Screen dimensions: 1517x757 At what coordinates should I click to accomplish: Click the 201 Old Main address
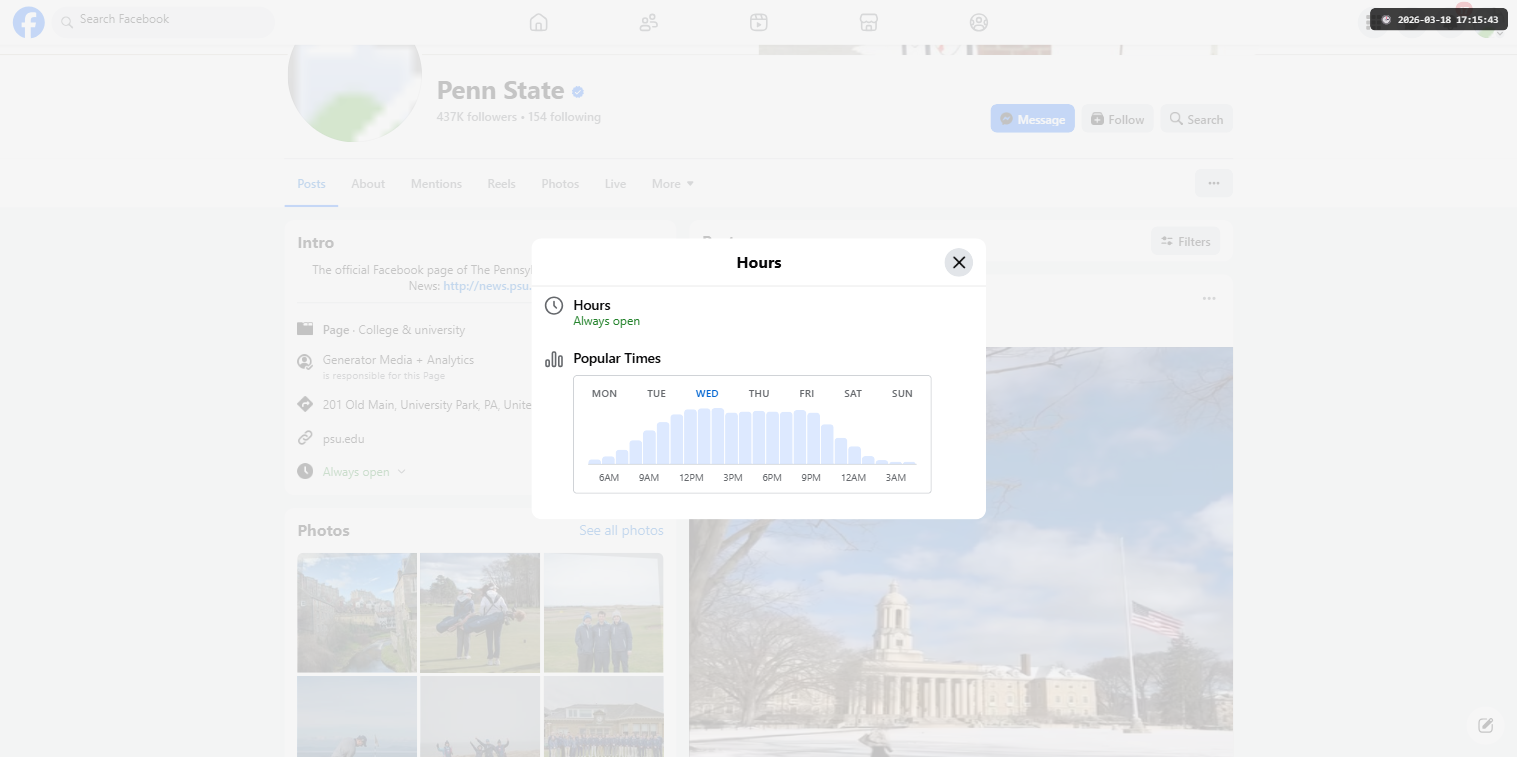pos(427,405)
